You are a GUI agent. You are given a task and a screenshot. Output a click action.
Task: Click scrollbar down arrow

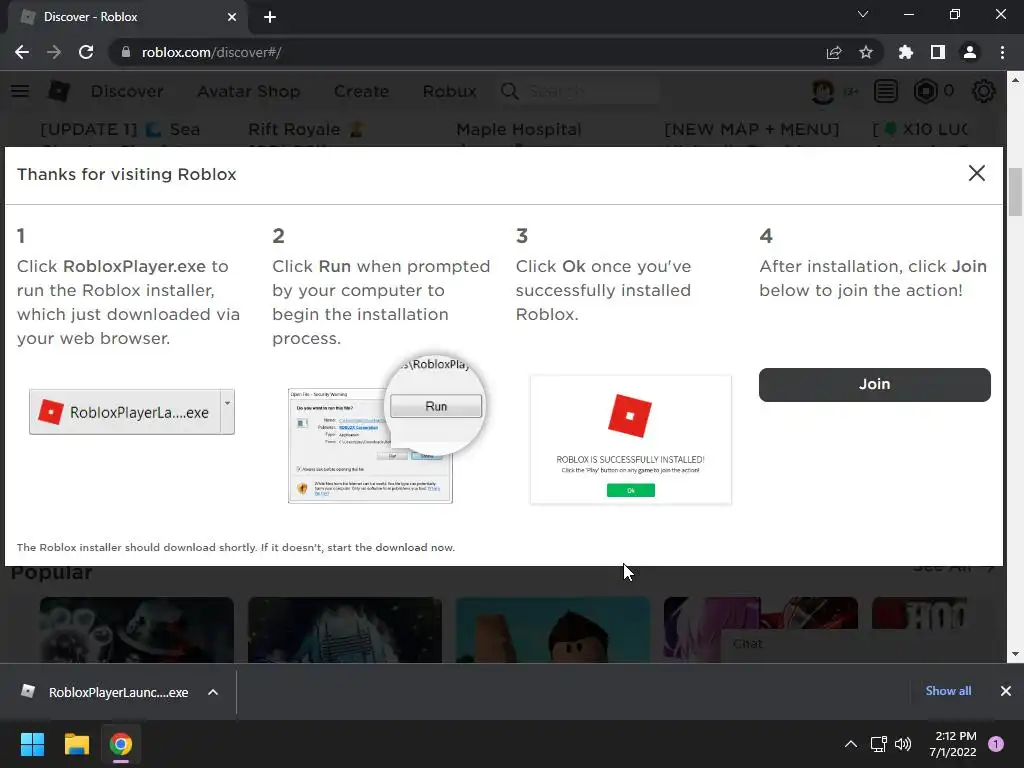tap(1015, 654)
